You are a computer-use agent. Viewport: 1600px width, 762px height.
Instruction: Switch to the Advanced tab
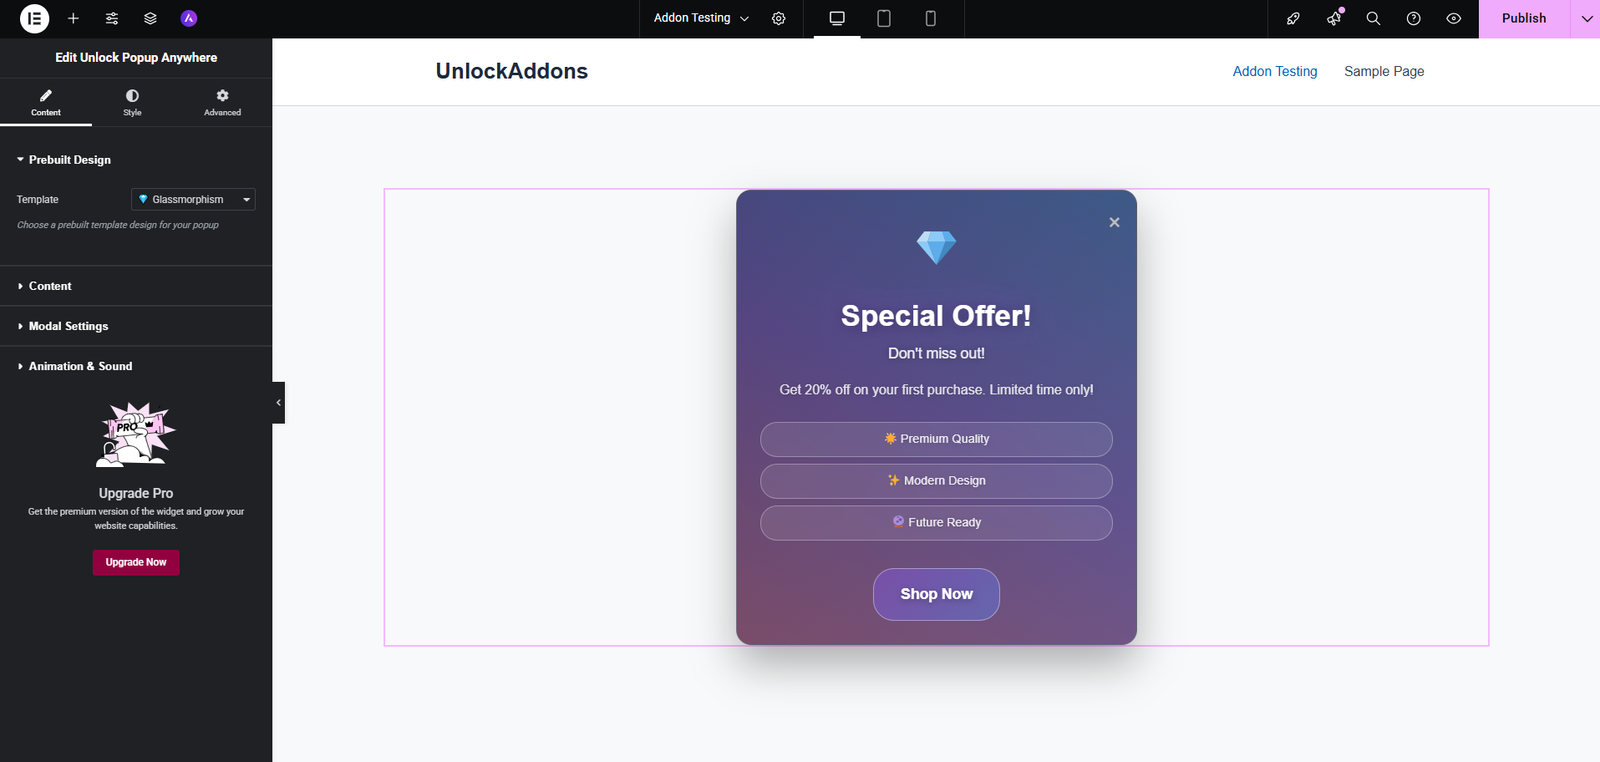tap(222, 102)
